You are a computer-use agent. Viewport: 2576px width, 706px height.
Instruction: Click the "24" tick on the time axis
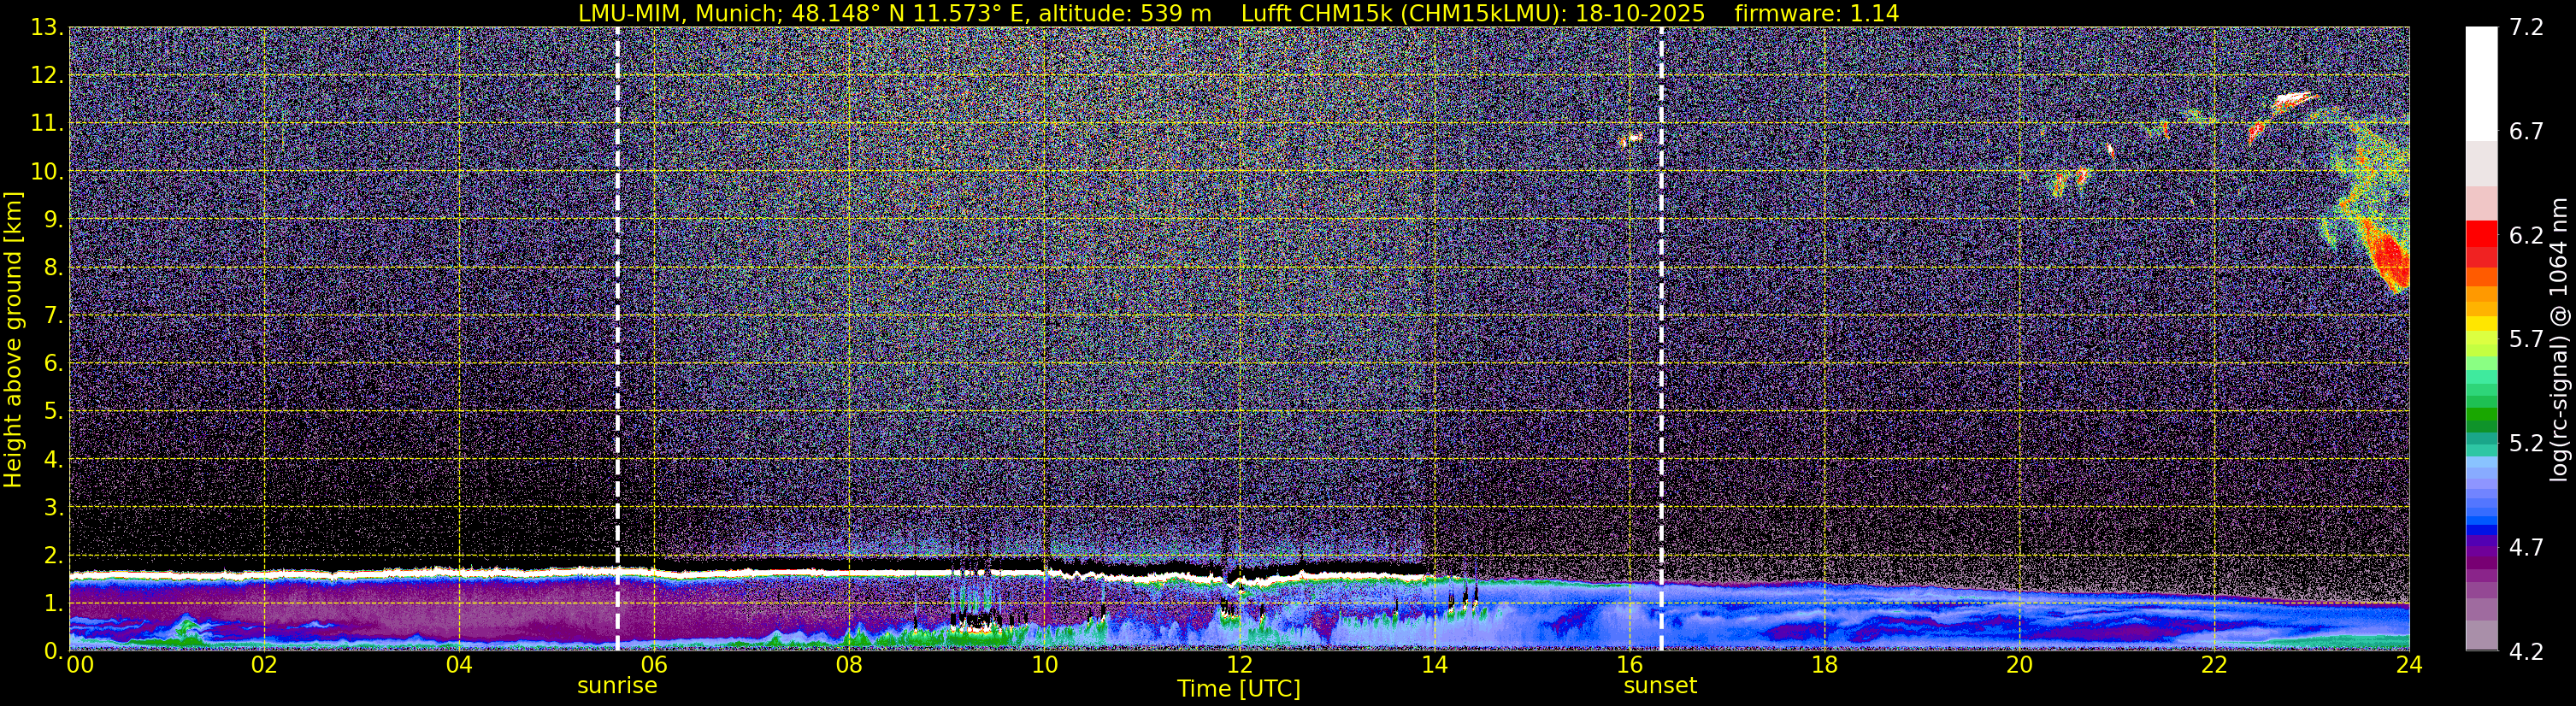coord(2409,665)
